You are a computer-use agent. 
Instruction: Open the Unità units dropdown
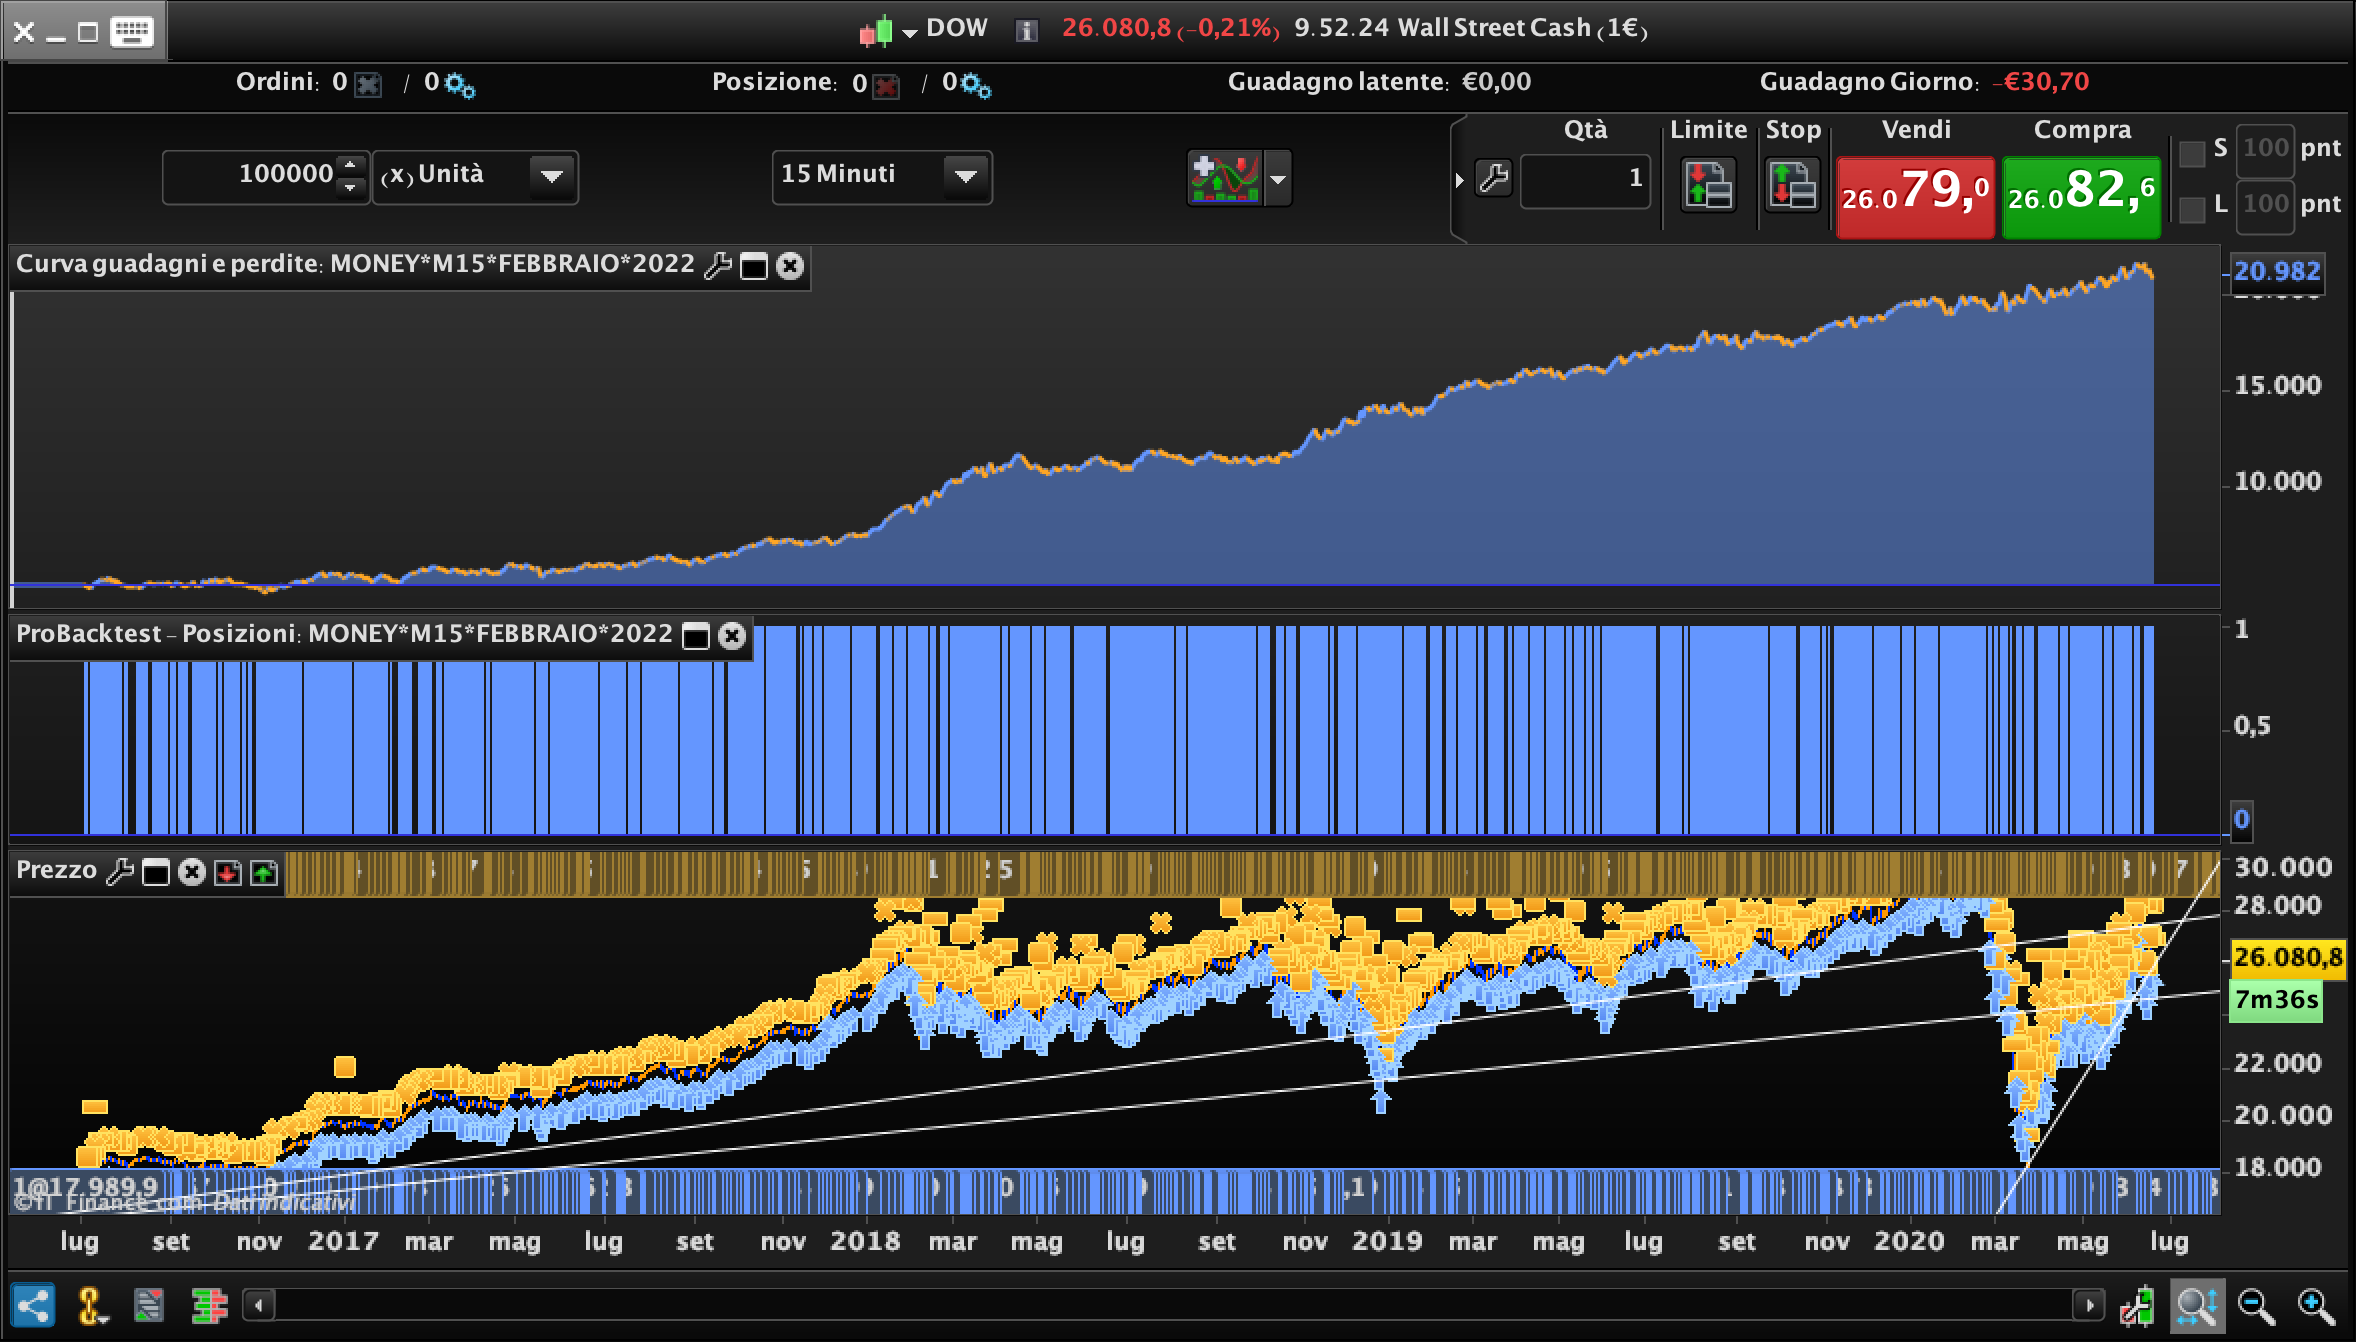pyautogui.click(x=551, y=177)
